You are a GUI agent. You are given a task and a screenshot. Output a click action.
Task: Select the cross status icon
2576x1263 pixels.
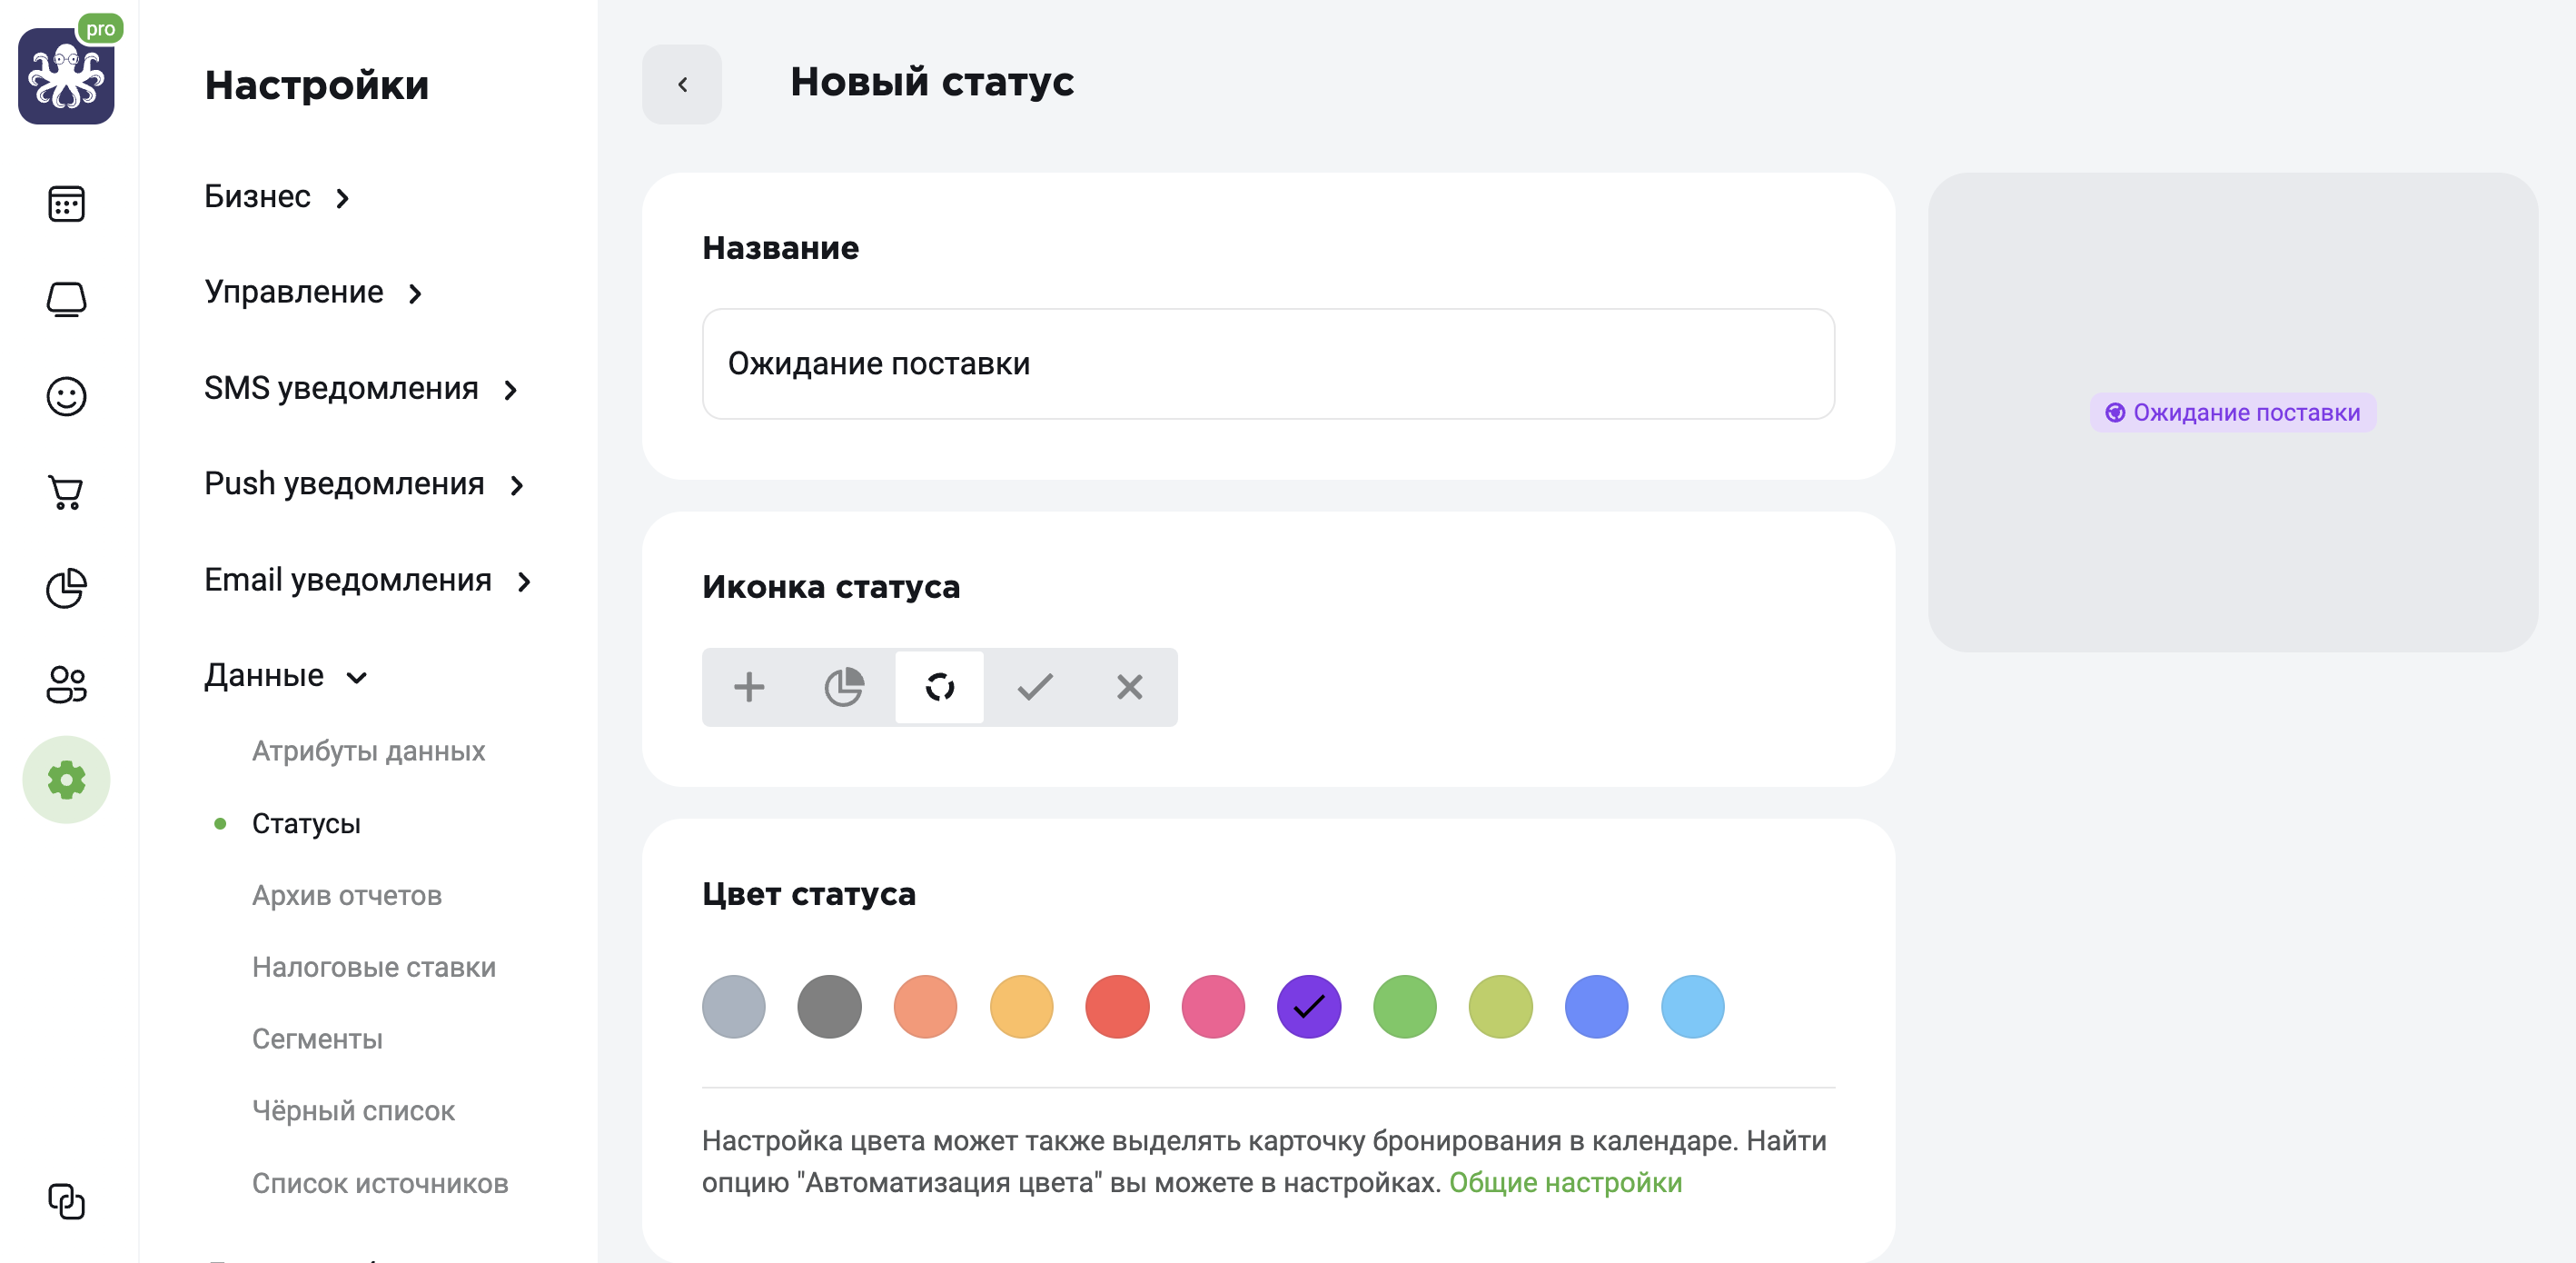pos(1130,687)
